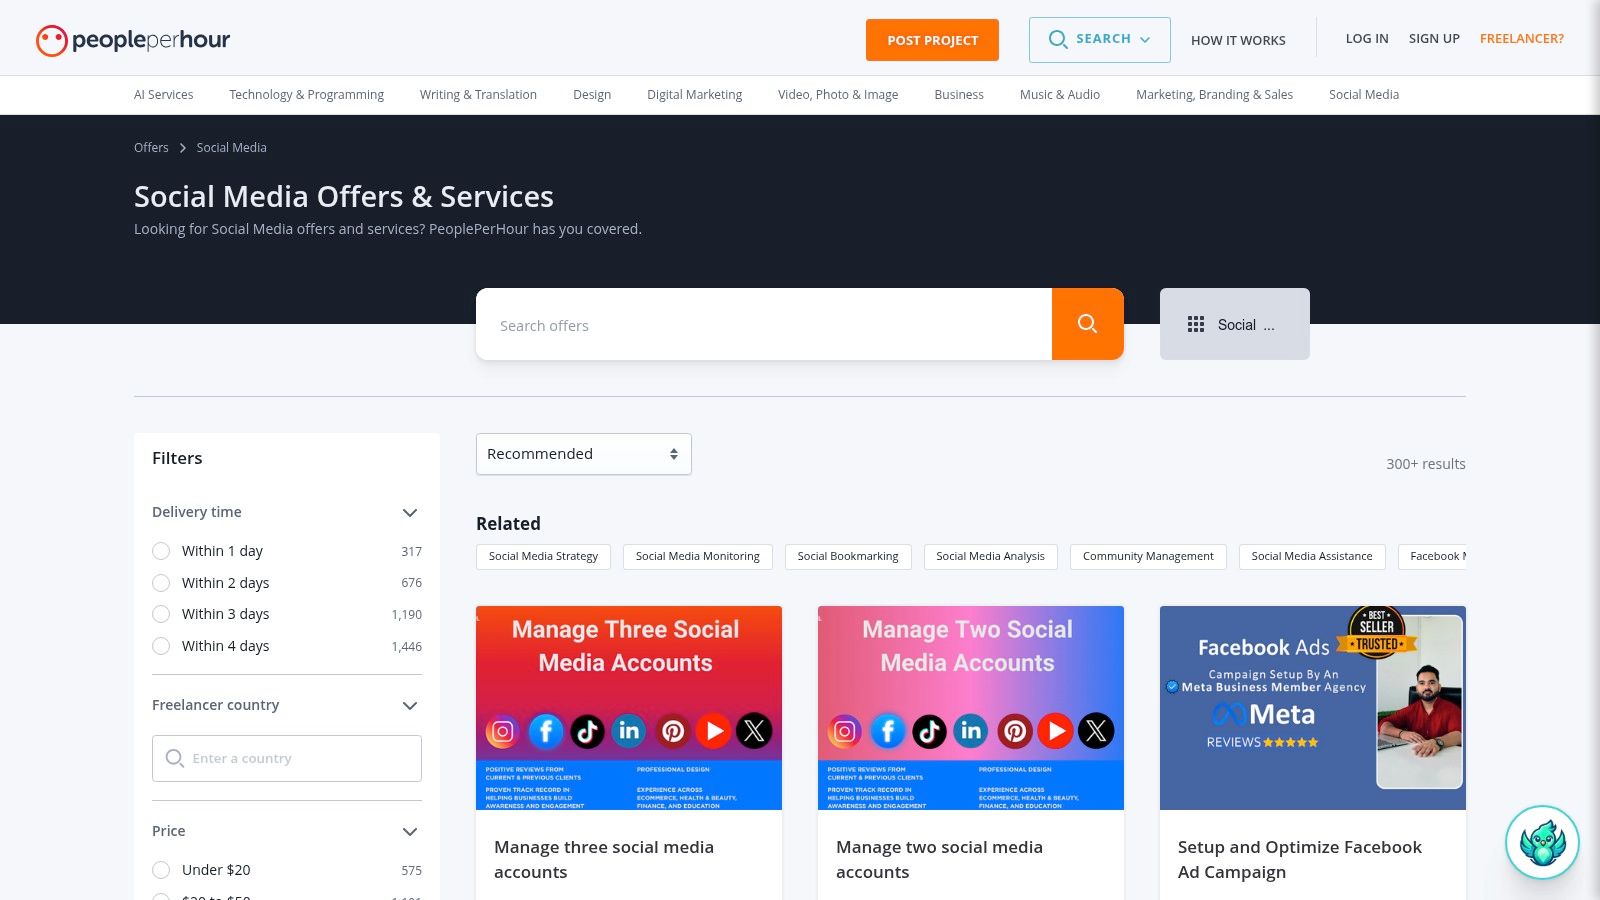Click 'Setup and Optimize Facebook Ad Campaign' title
The height and width of the screenshot is (900, 1600).
point(1300,859)
